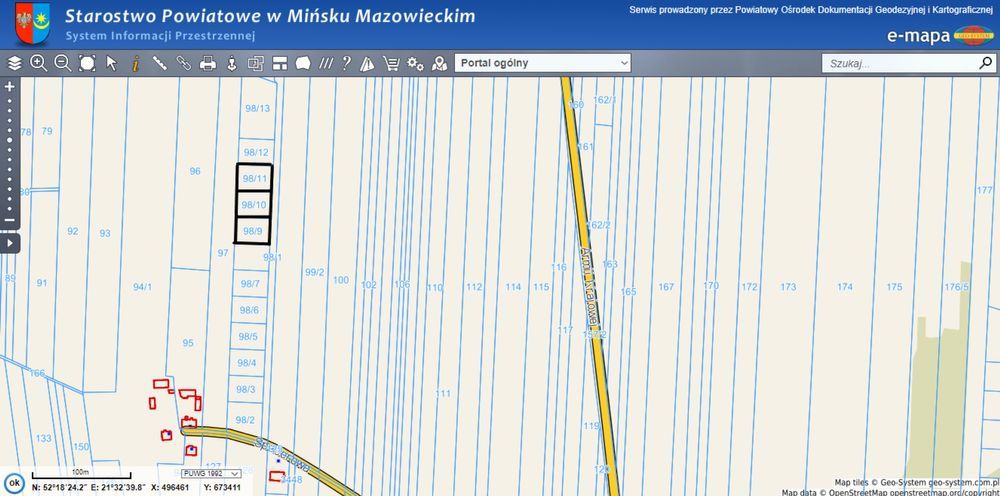Select the zoom in magnifier tool
The width and height of the screenshot is (1000, 496).
pyautogui.click(x=38, y=63)
